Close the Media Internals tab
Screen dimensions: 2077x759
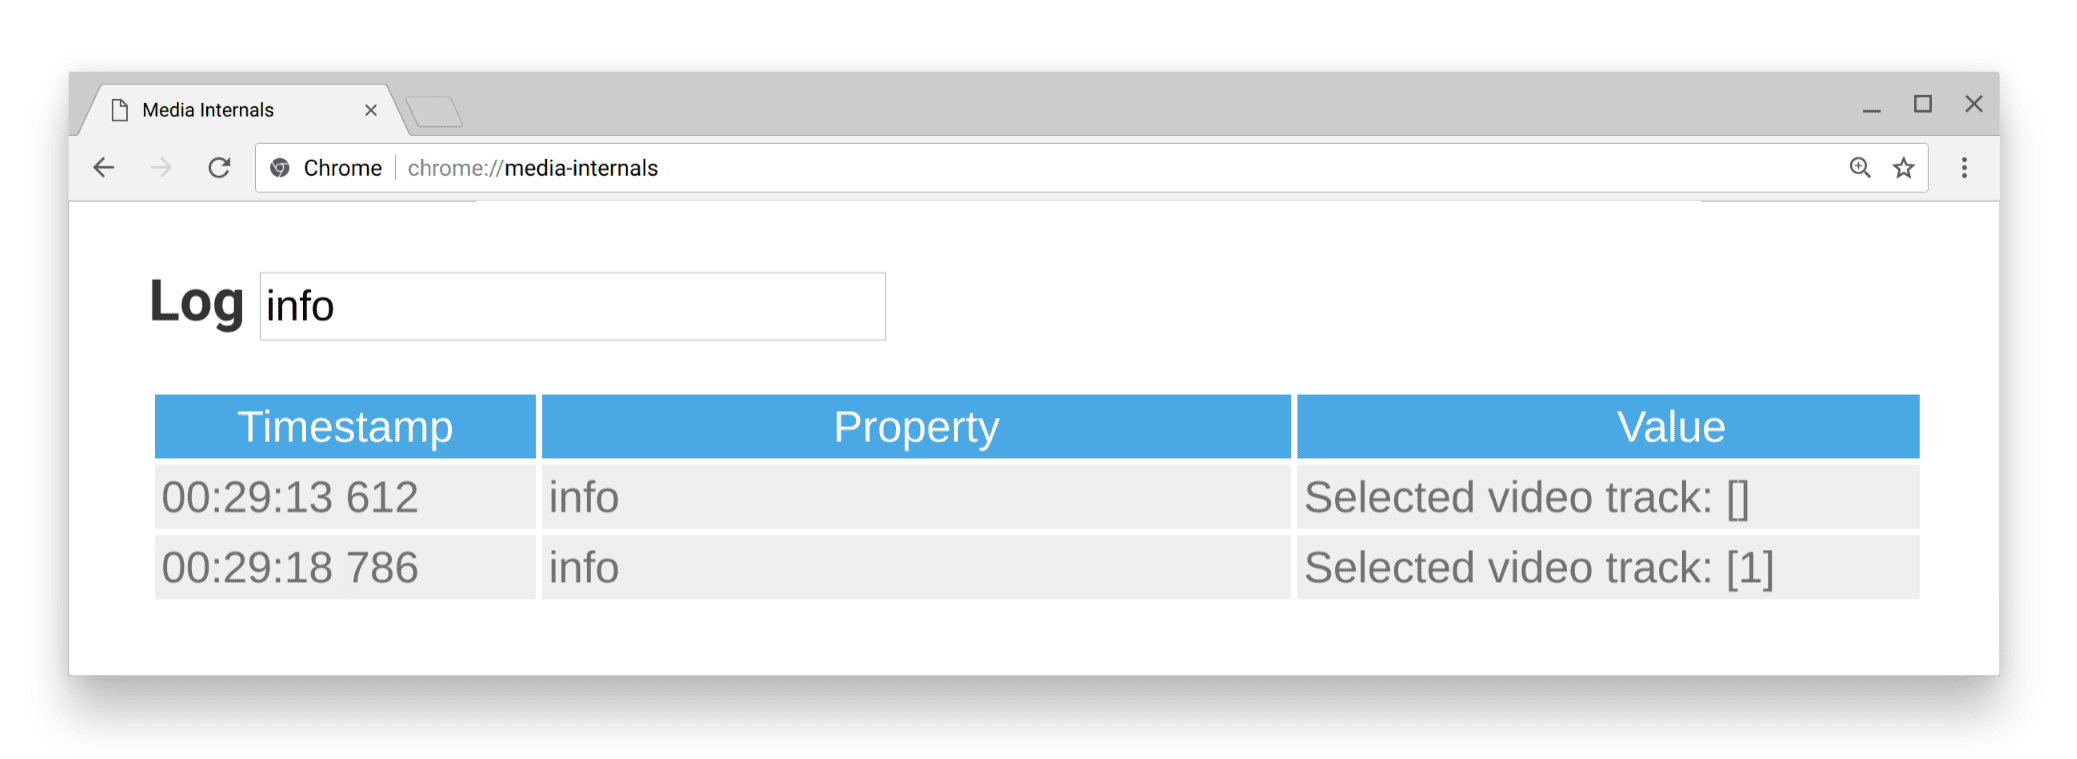tap(371, 109)
